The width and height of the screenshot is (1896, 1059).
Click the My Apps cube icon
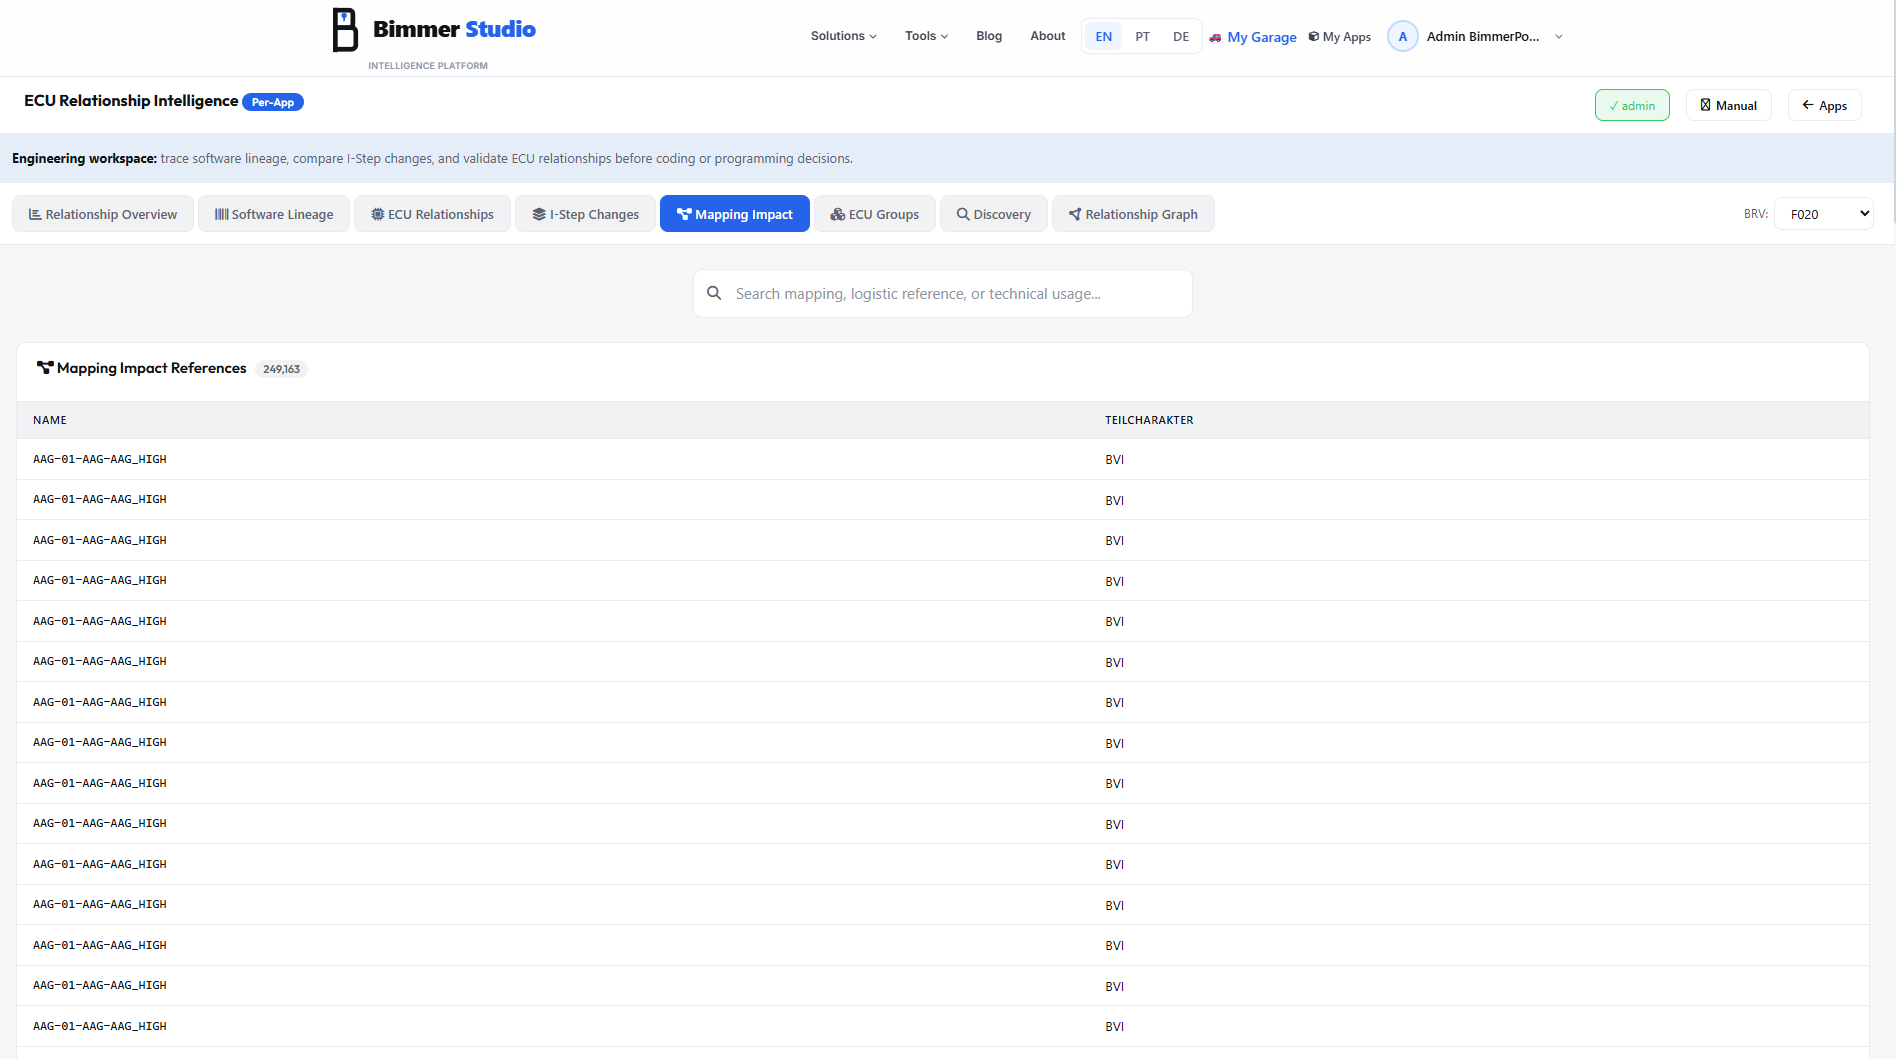click(1314, 36)
